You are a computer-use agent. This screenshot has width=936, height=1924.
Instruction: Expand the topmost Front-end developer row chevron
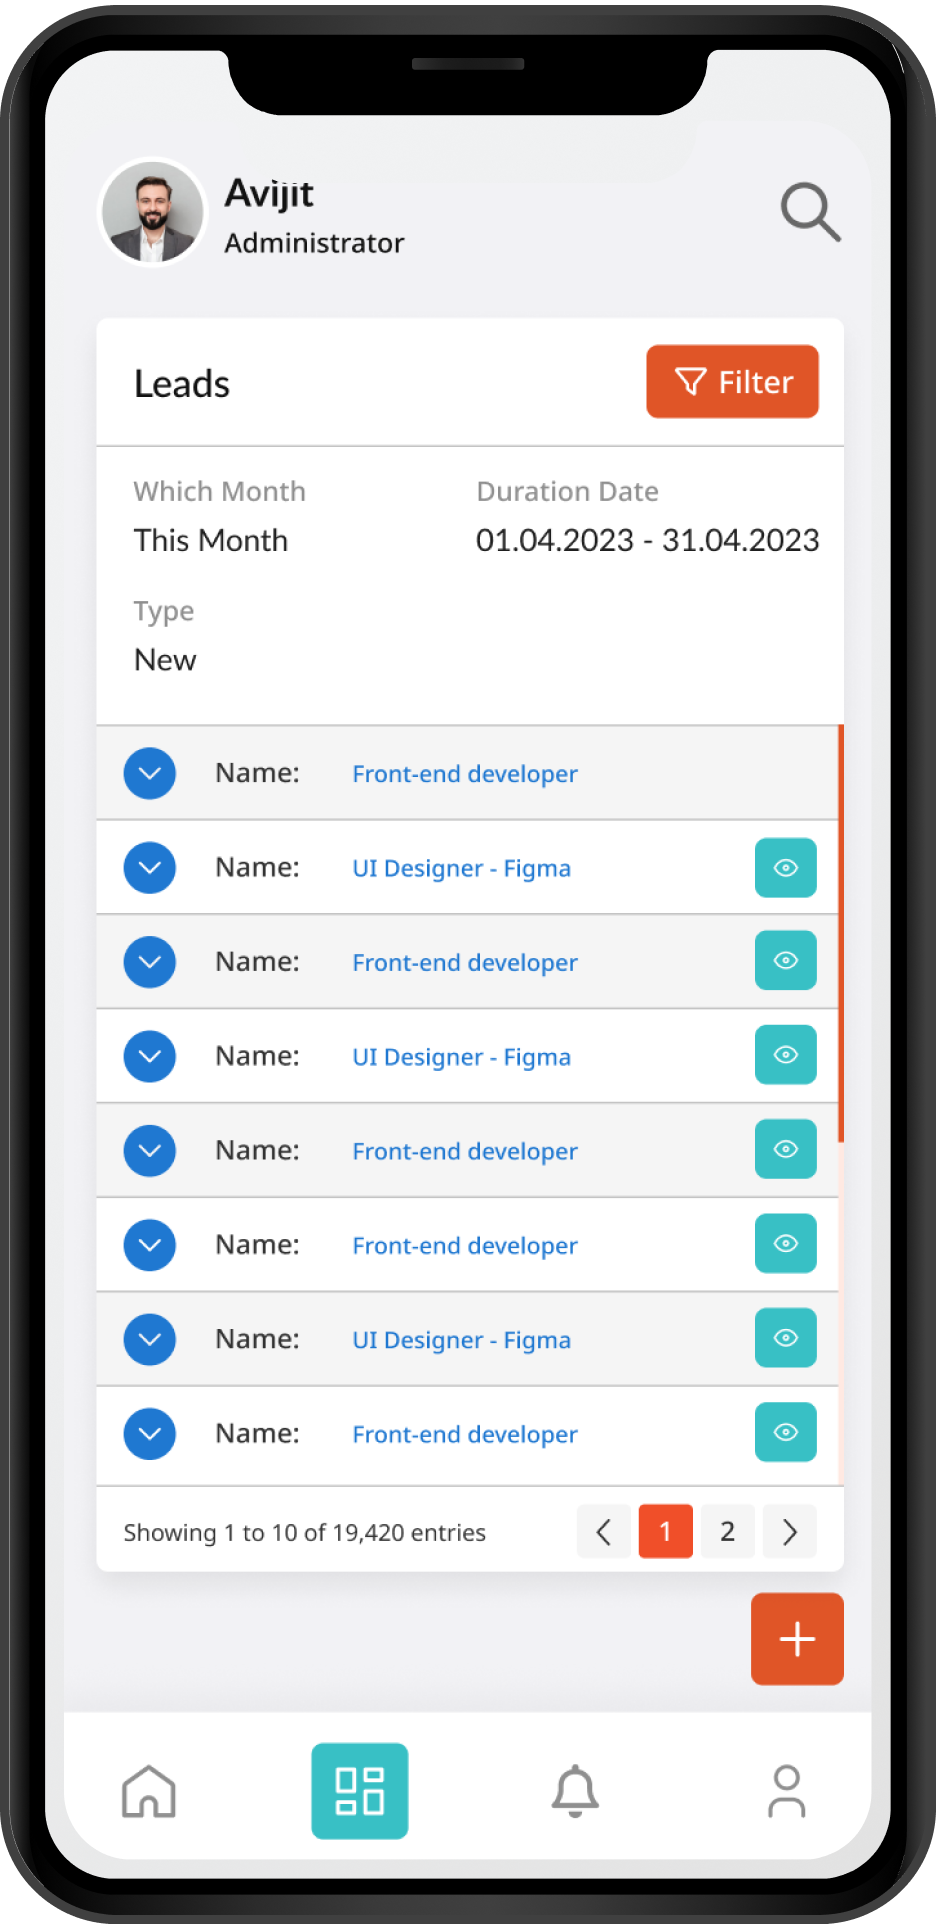point(150,773)
